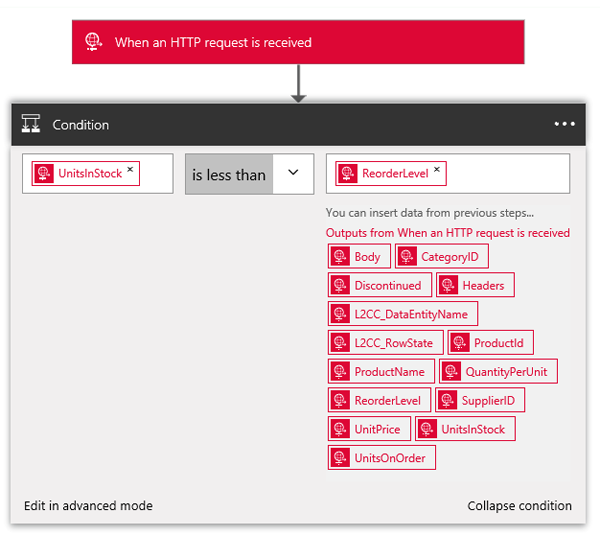Add the CategoryID token
The width and height of the screenshot is (600, 536).
[441, 257]
